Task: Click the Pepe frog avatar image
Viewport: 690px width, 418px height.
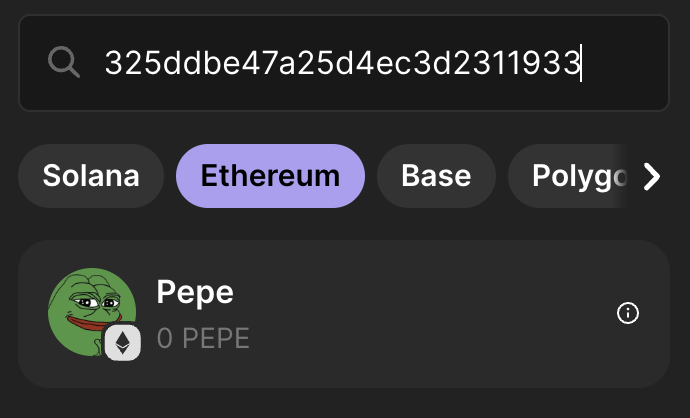Action: [92, 312]
